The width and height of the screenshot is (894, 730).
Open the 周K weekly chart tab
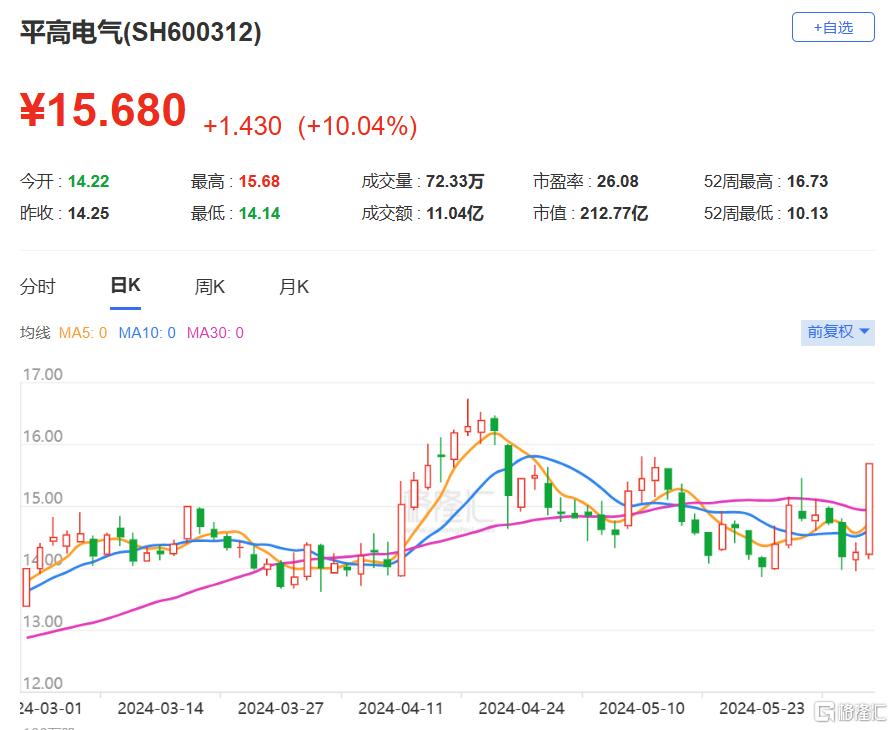(210, 286)
